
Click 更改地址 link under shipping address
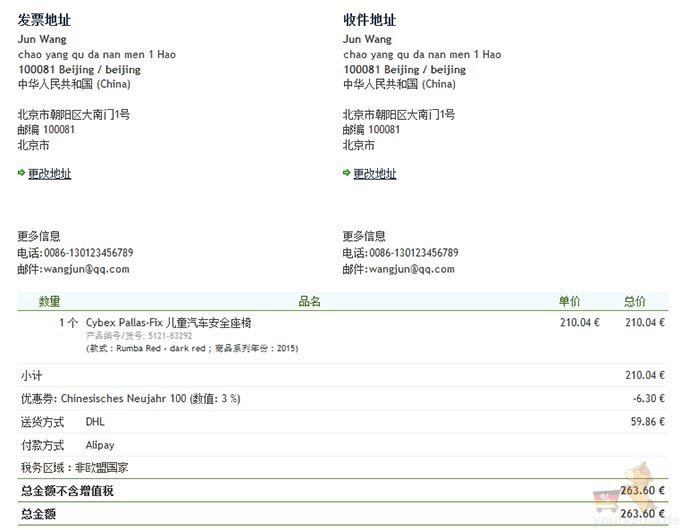tap(375, 174)
